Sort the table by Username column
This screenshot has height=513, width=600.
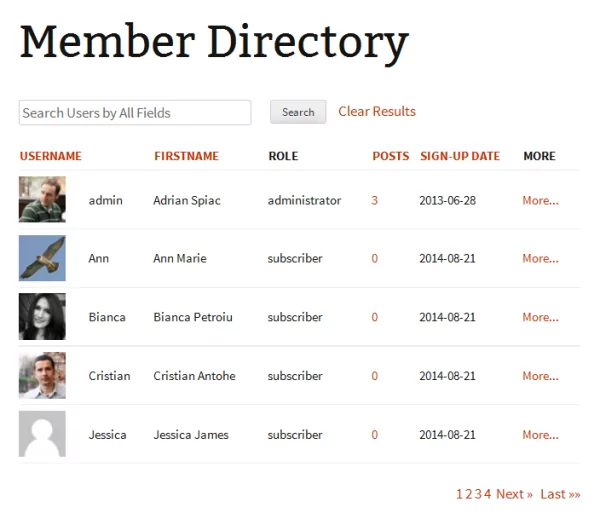pos(50,156)
